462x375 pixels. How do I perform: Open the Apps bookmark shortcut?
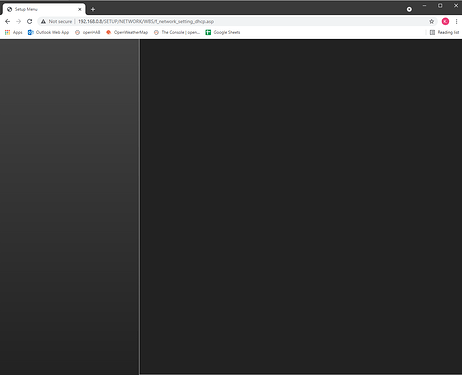(x=14, y=32)
